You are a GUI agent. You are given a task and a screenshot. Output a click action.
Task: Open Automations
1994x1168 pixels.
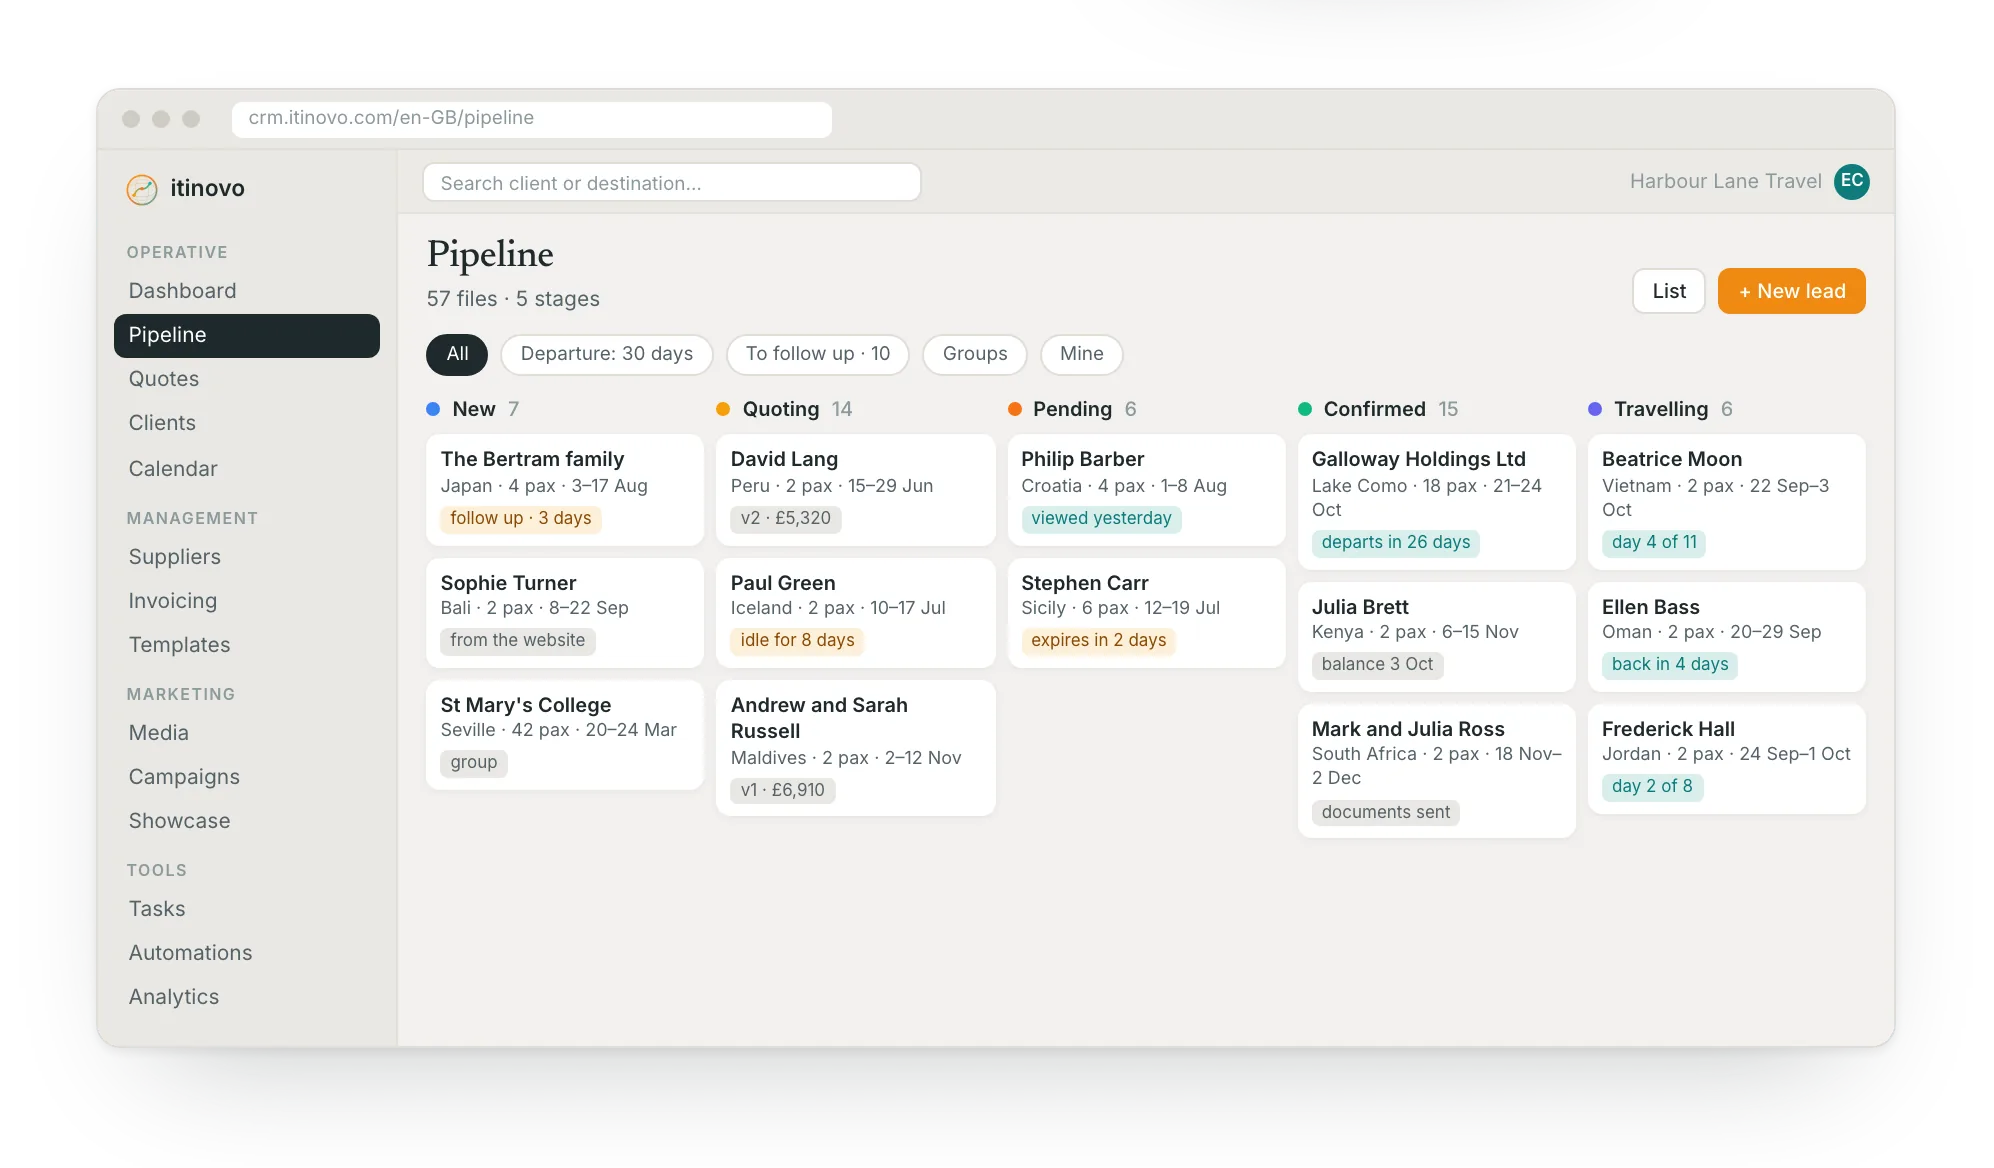tap(246, 953)
